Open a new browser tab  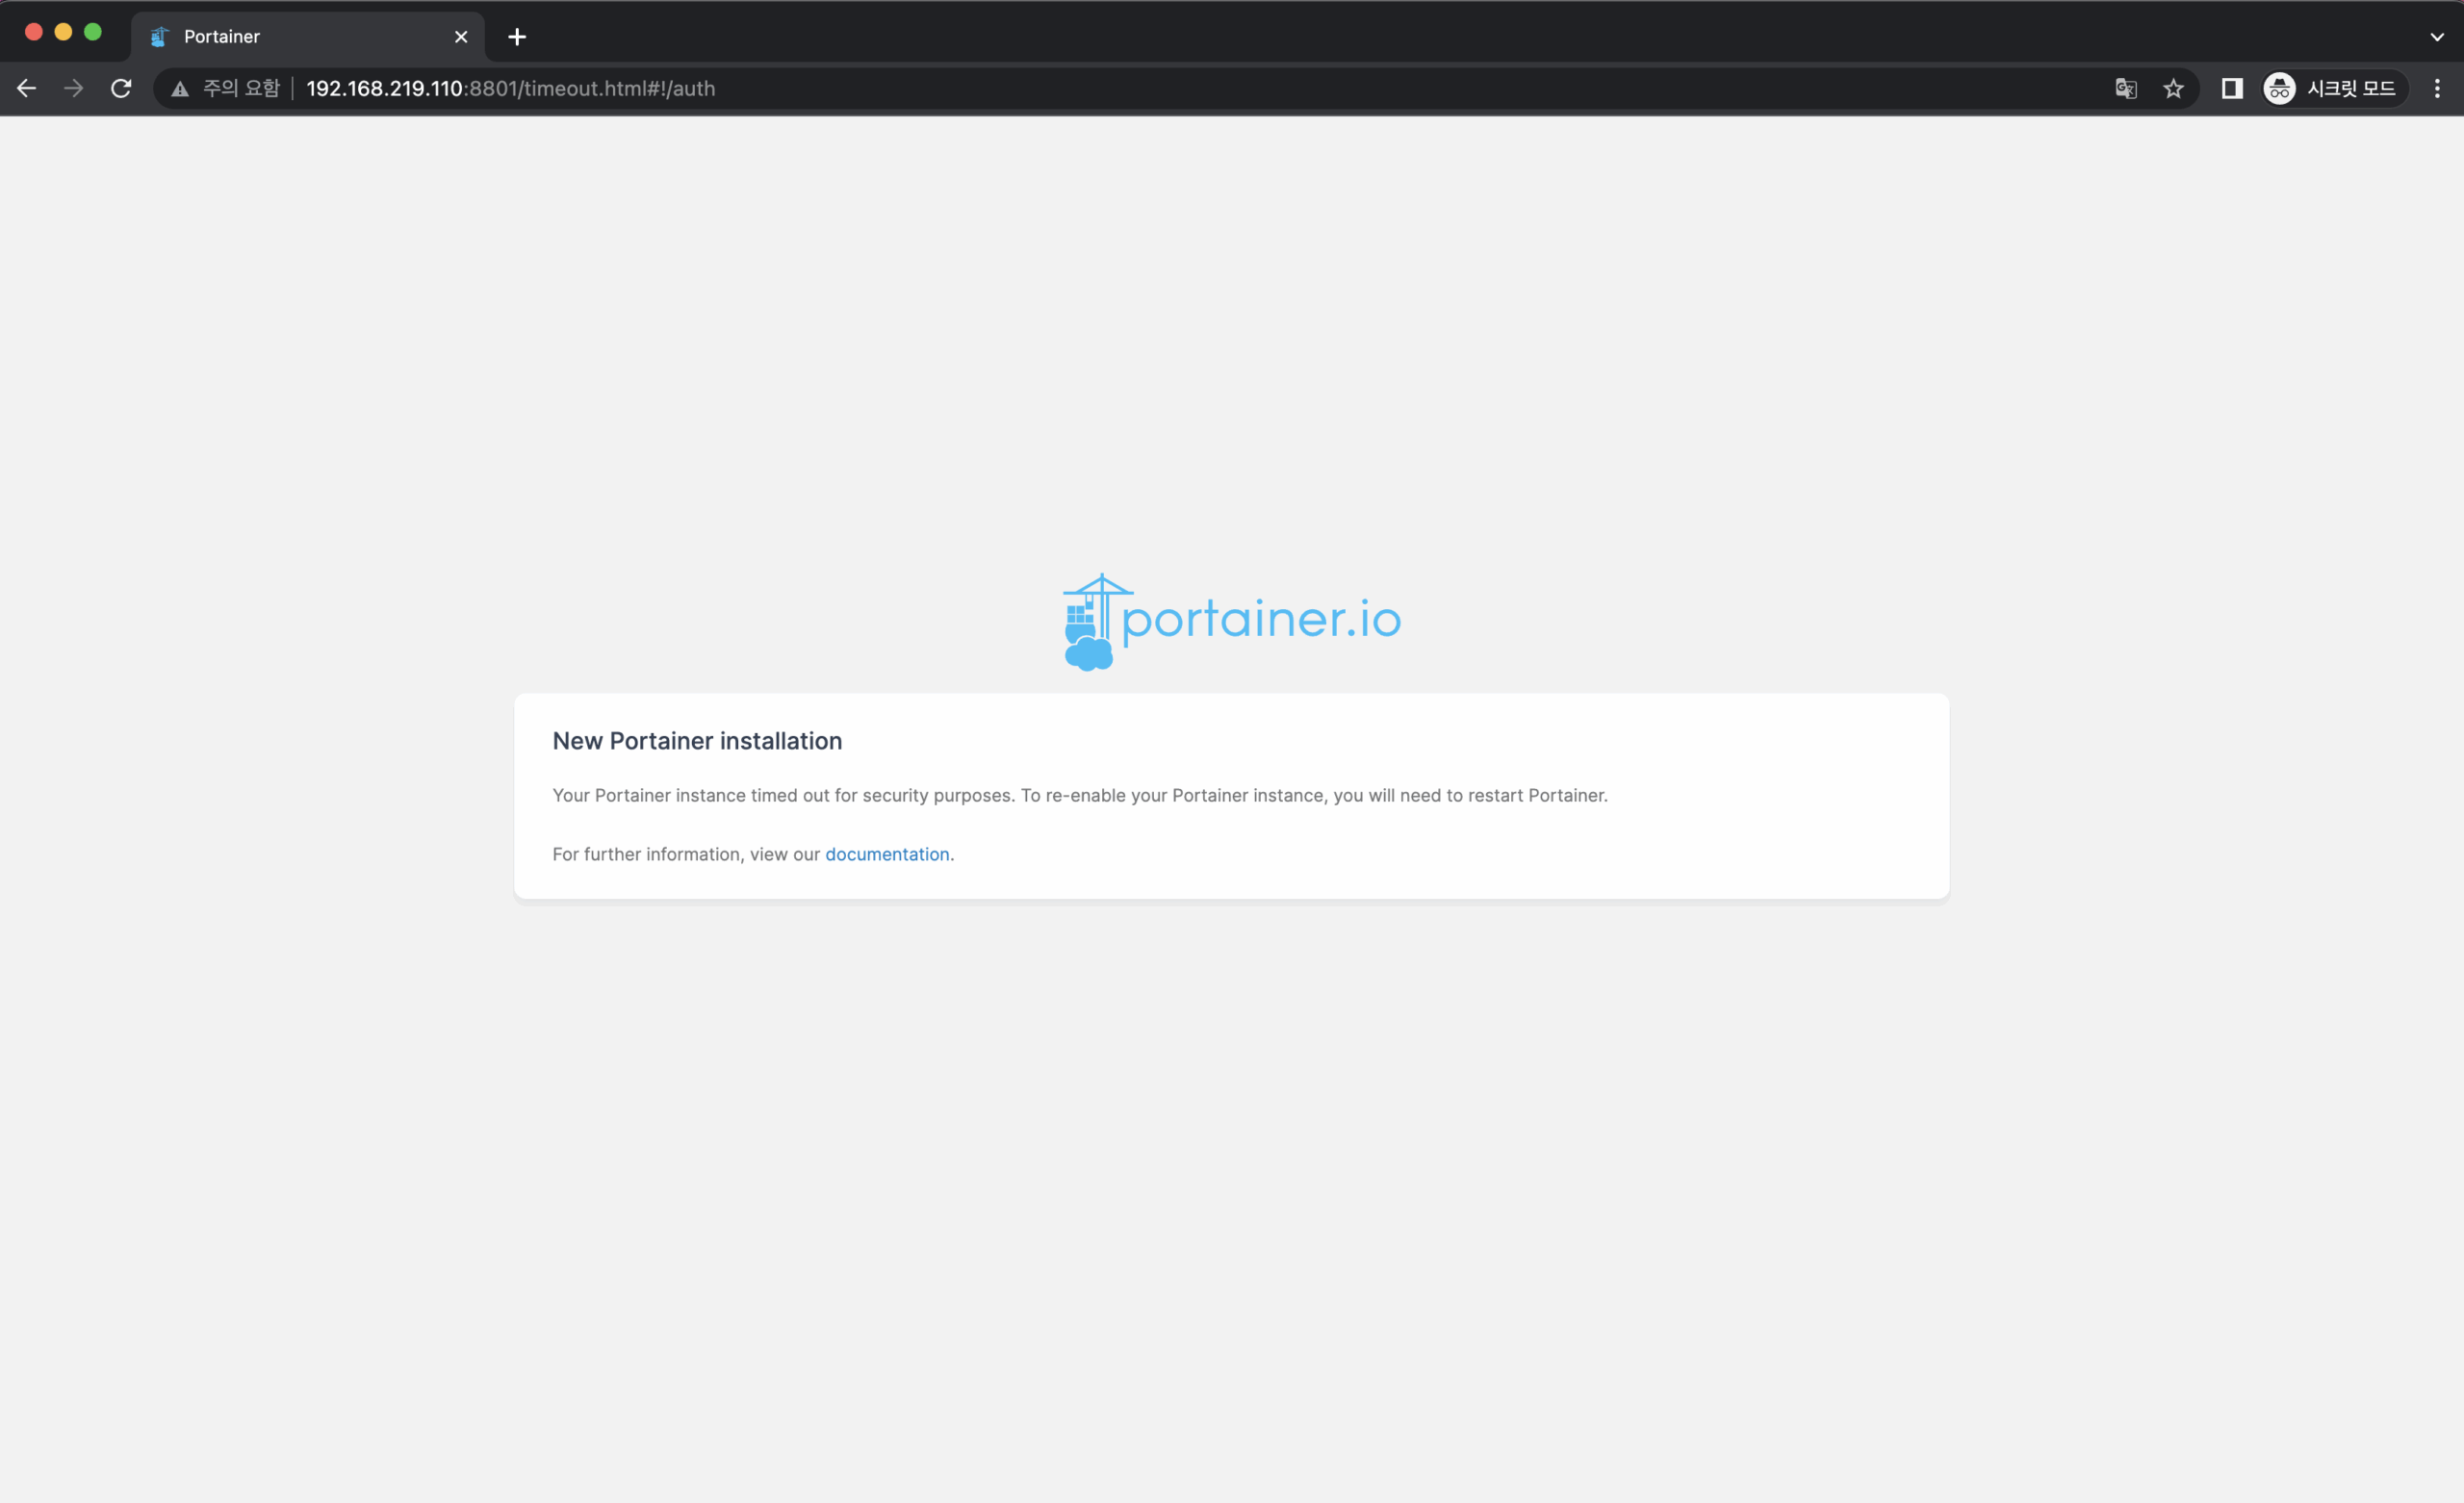coord(517,37)
